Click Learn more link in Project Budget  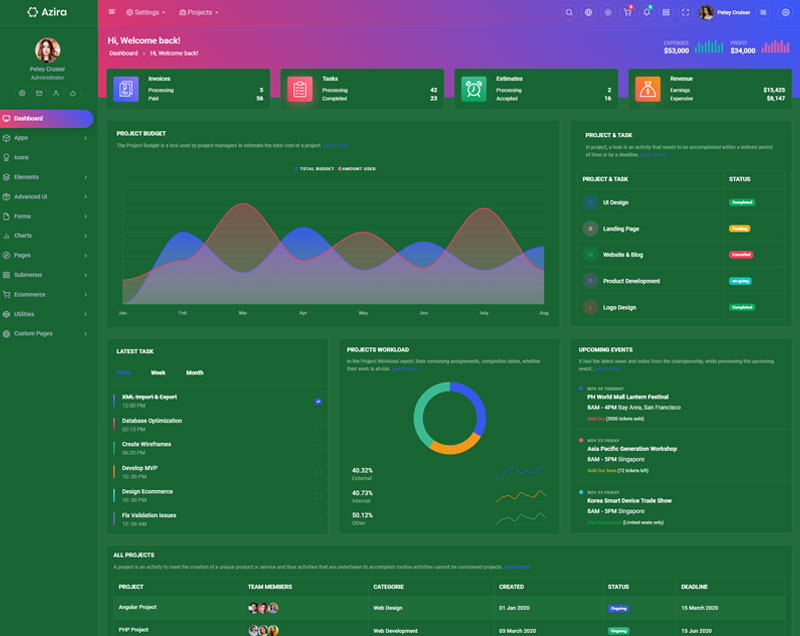click(x=336, y=145)
